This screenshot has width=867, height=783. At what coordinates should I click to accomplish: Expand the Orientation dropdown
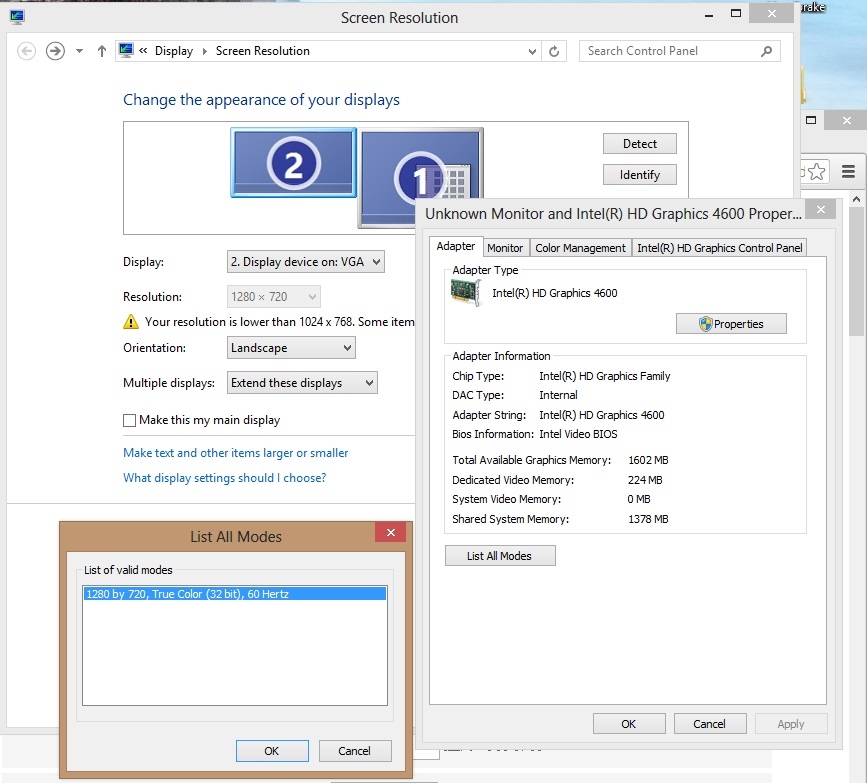coord(291,348)
